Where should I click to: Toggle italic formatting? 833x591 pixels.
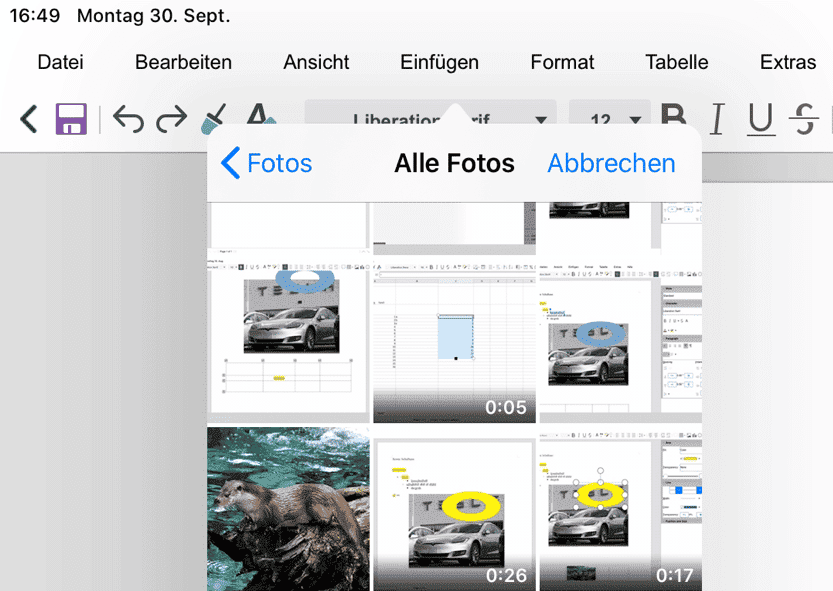pos(716,119)
